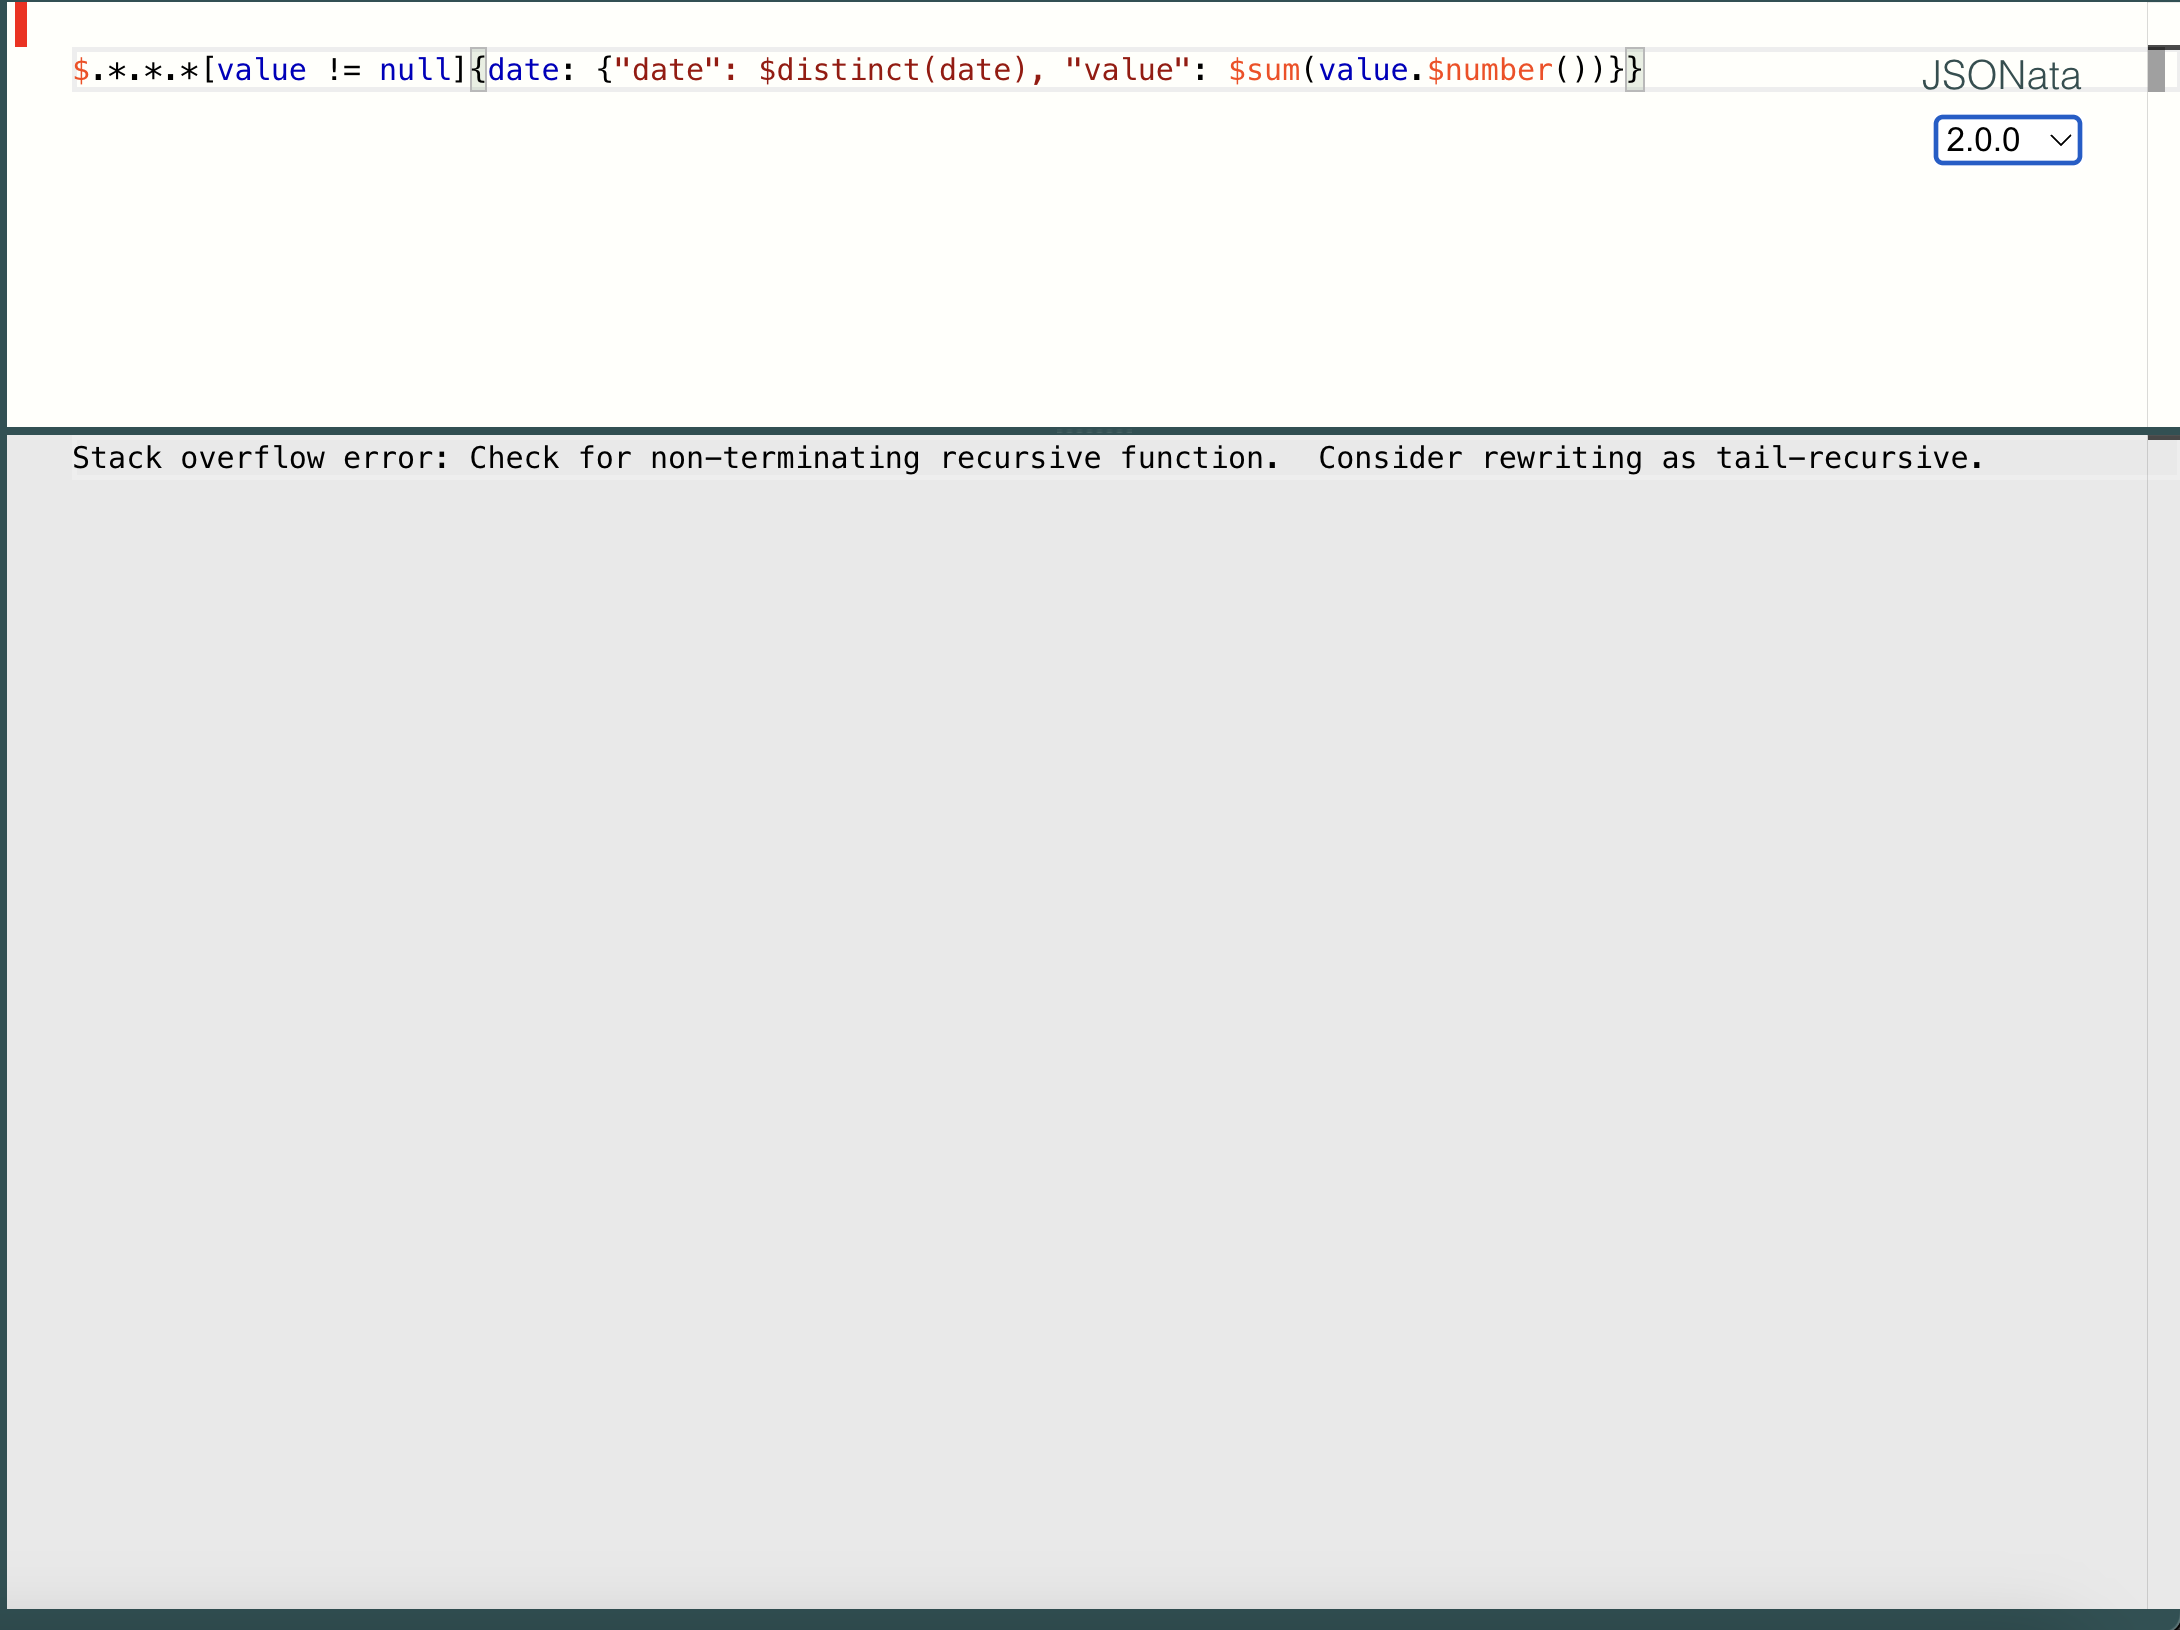Click the JSONata title label

[x=2000, y=76]
